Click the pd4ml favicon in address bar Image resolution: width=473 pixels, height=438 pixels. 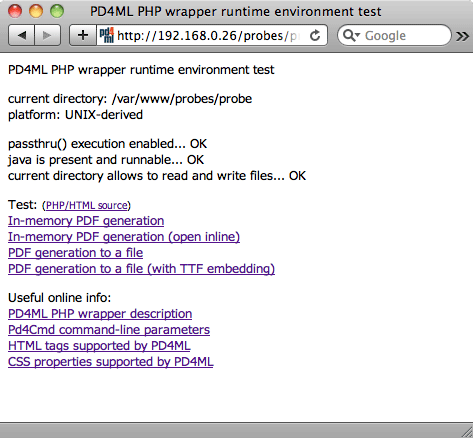coord(107,35)
